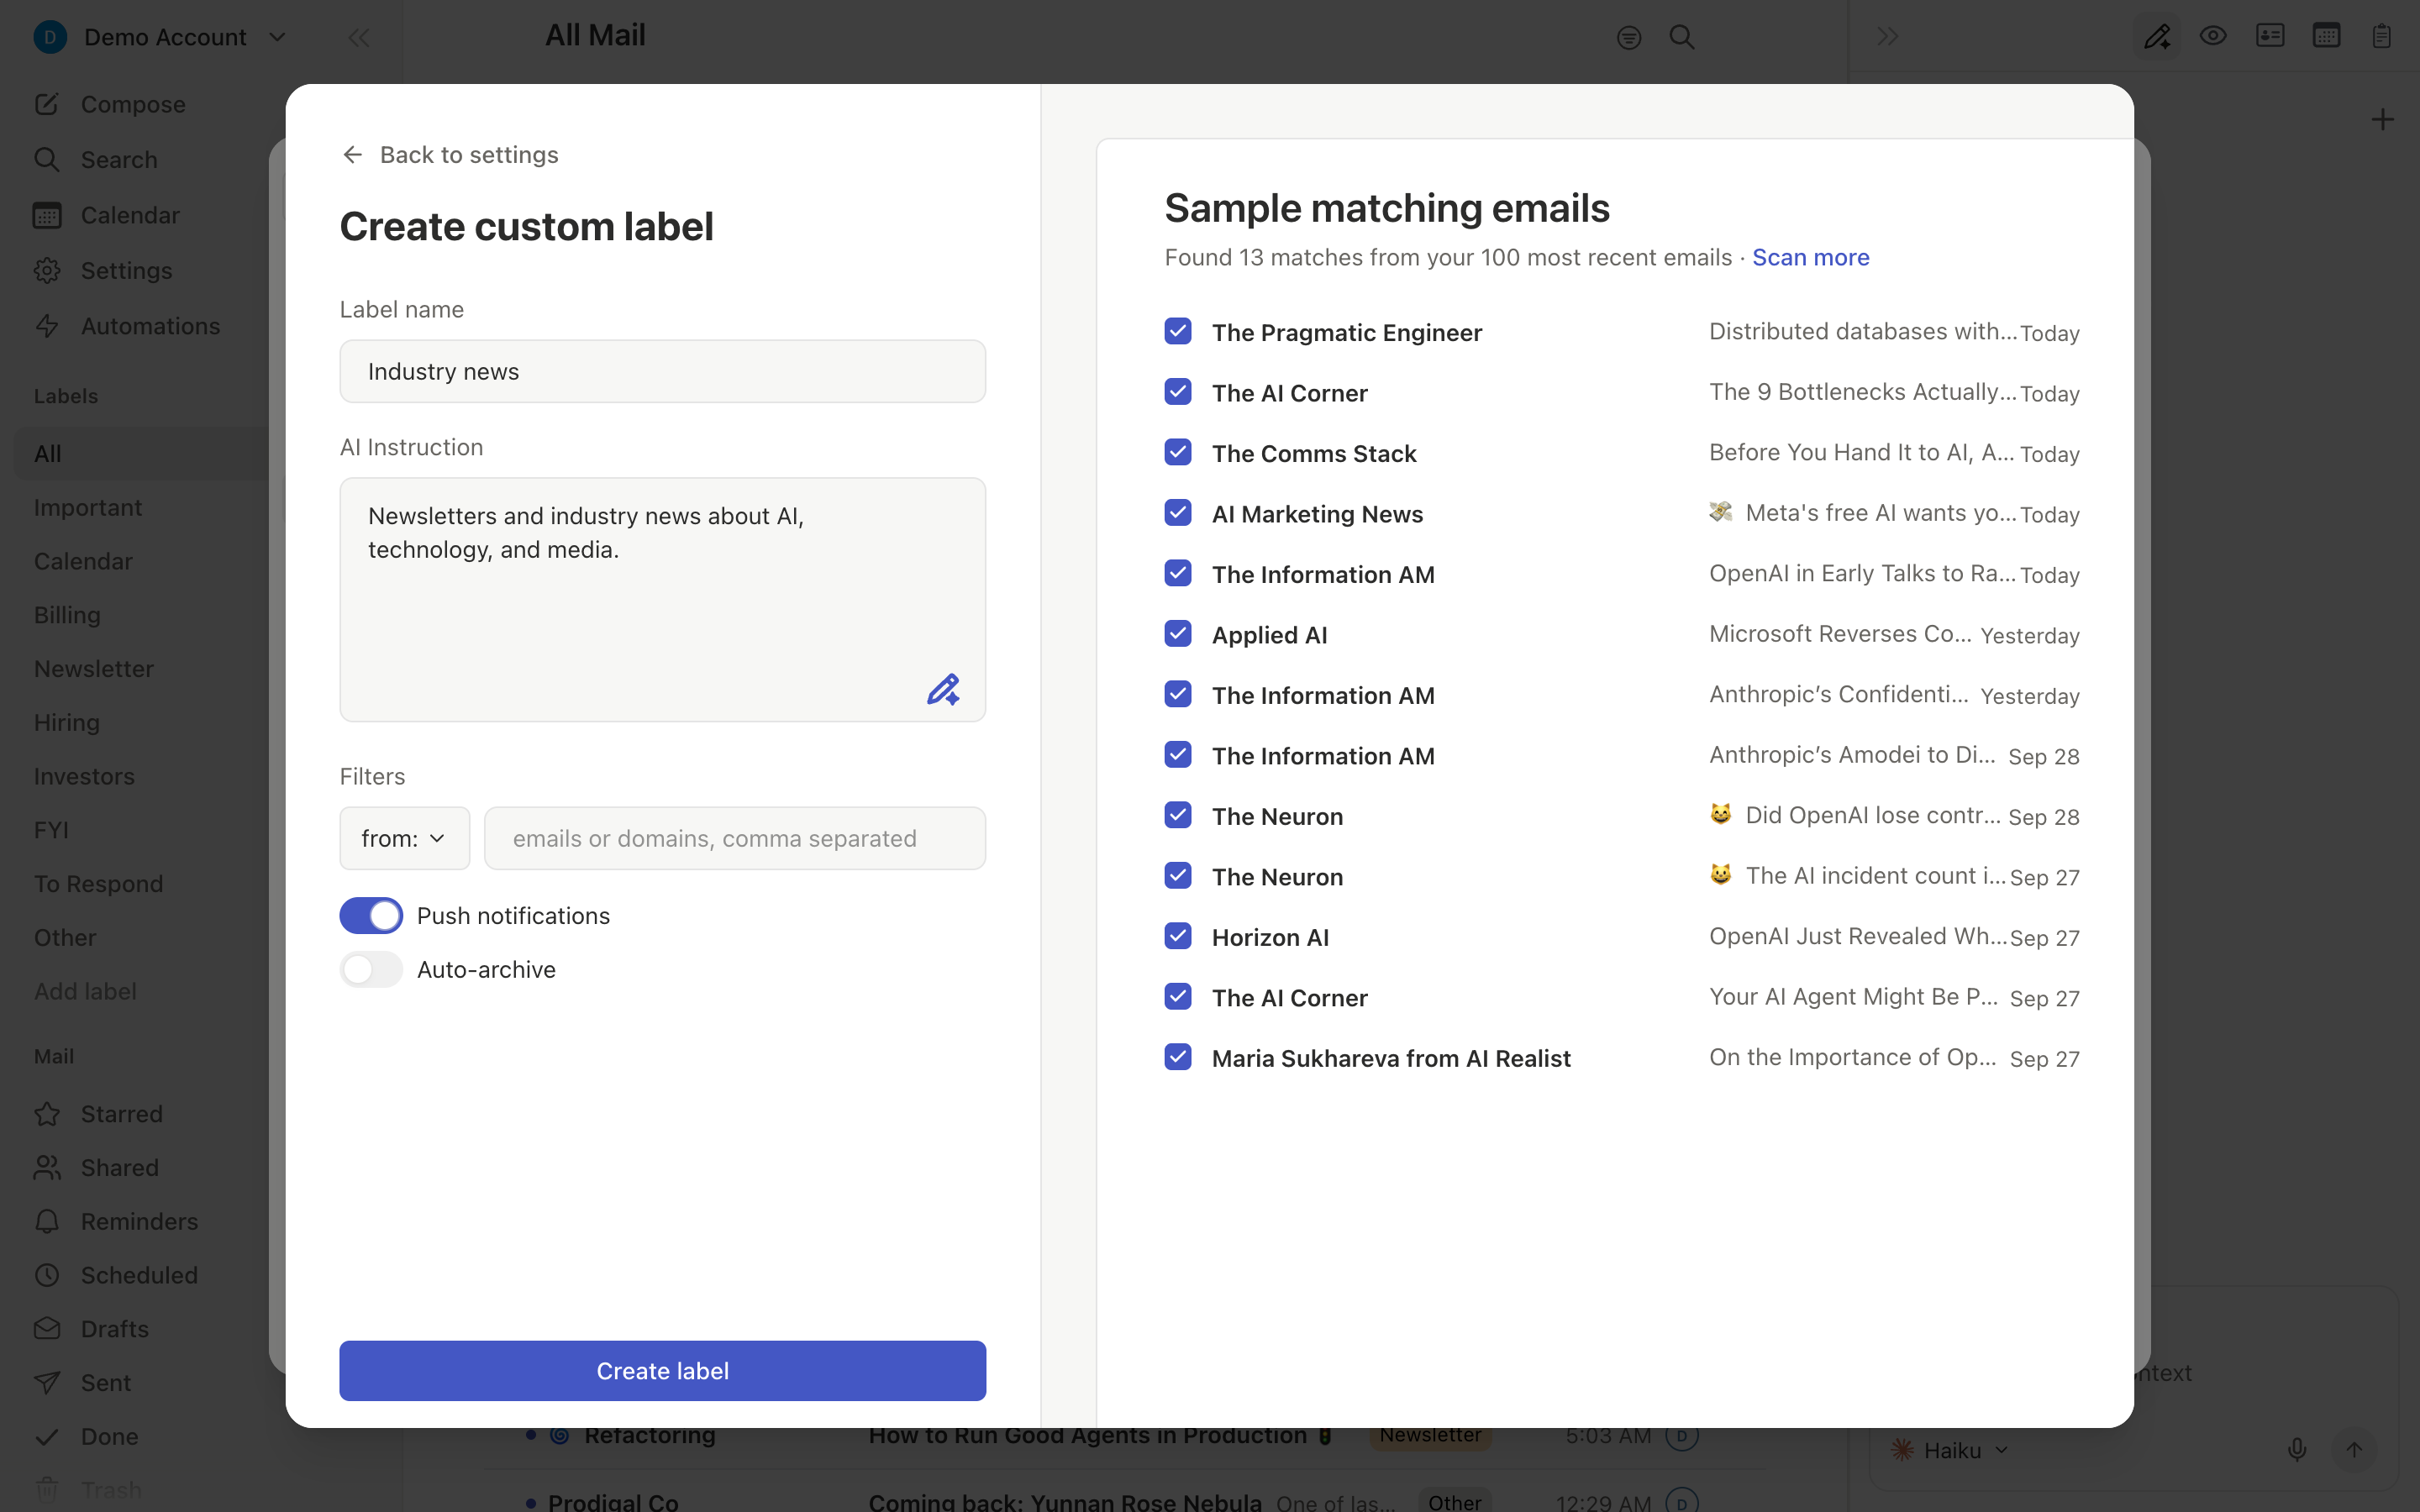Expand the Demo Account switcher
The image size is (2420, 1512).
[160, 37]
